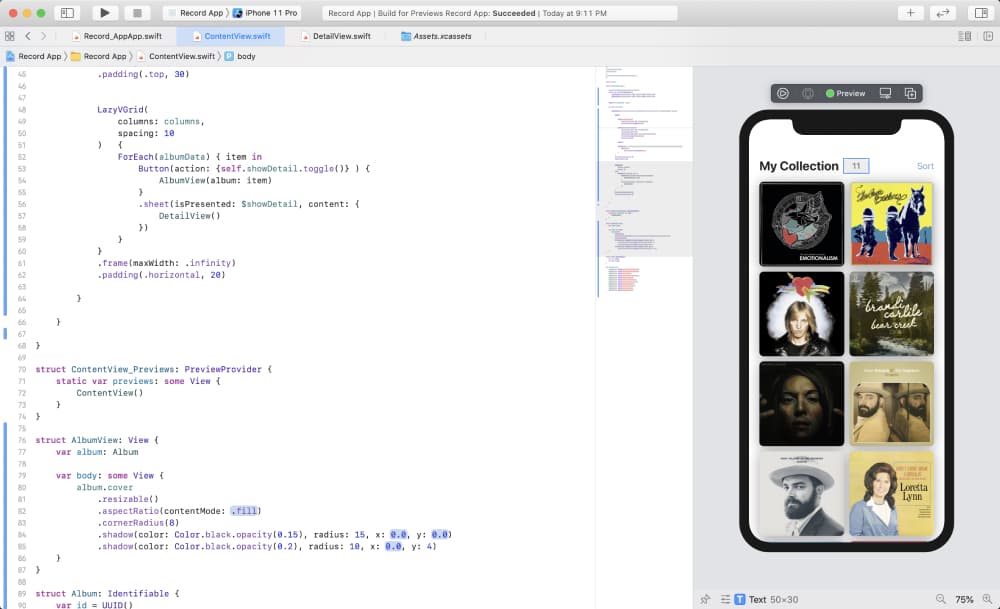
Task: Zoom out the preview canvas
Action: tap(941, 599)
